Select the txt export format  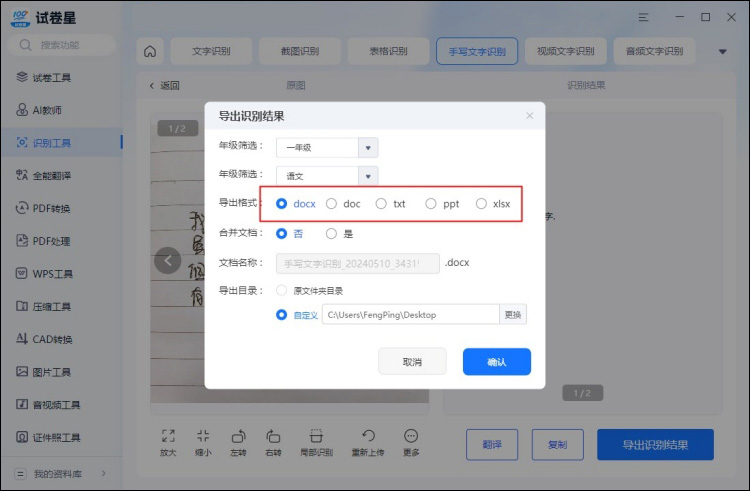pos(381,204)
